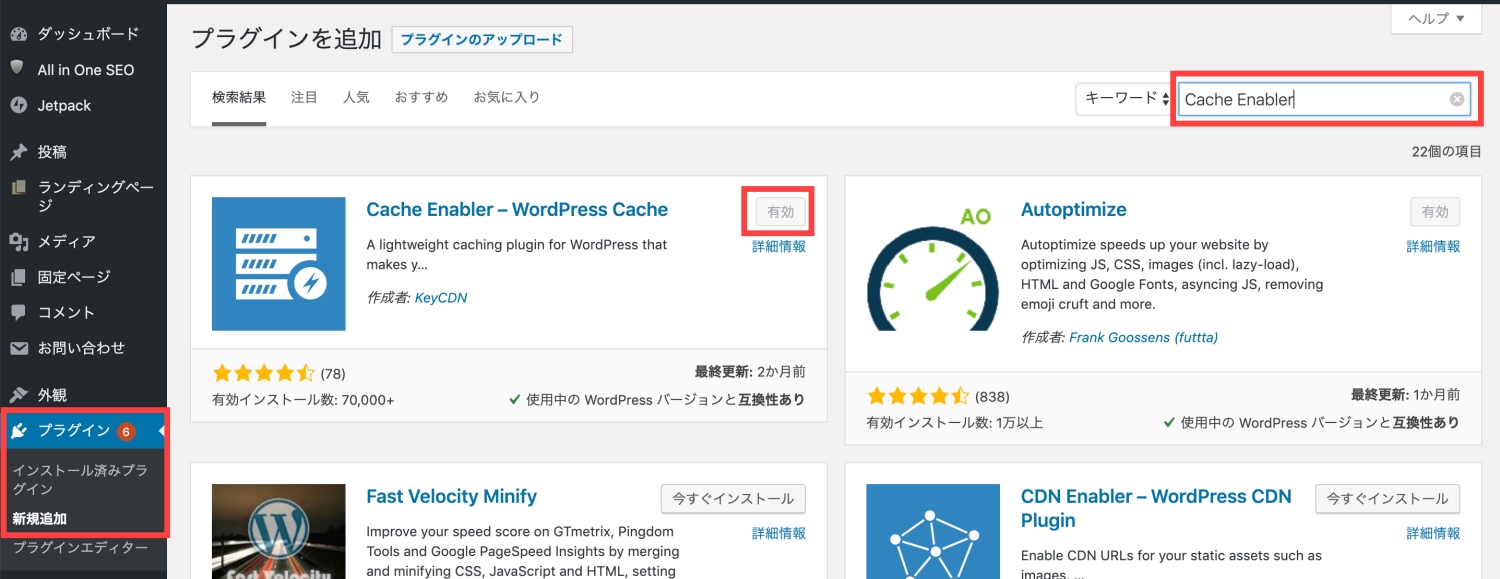Click 今すぐインストール for Fast Velocity Minify
The height and width of the screenshot is (579, 1500).
point(733,498)
